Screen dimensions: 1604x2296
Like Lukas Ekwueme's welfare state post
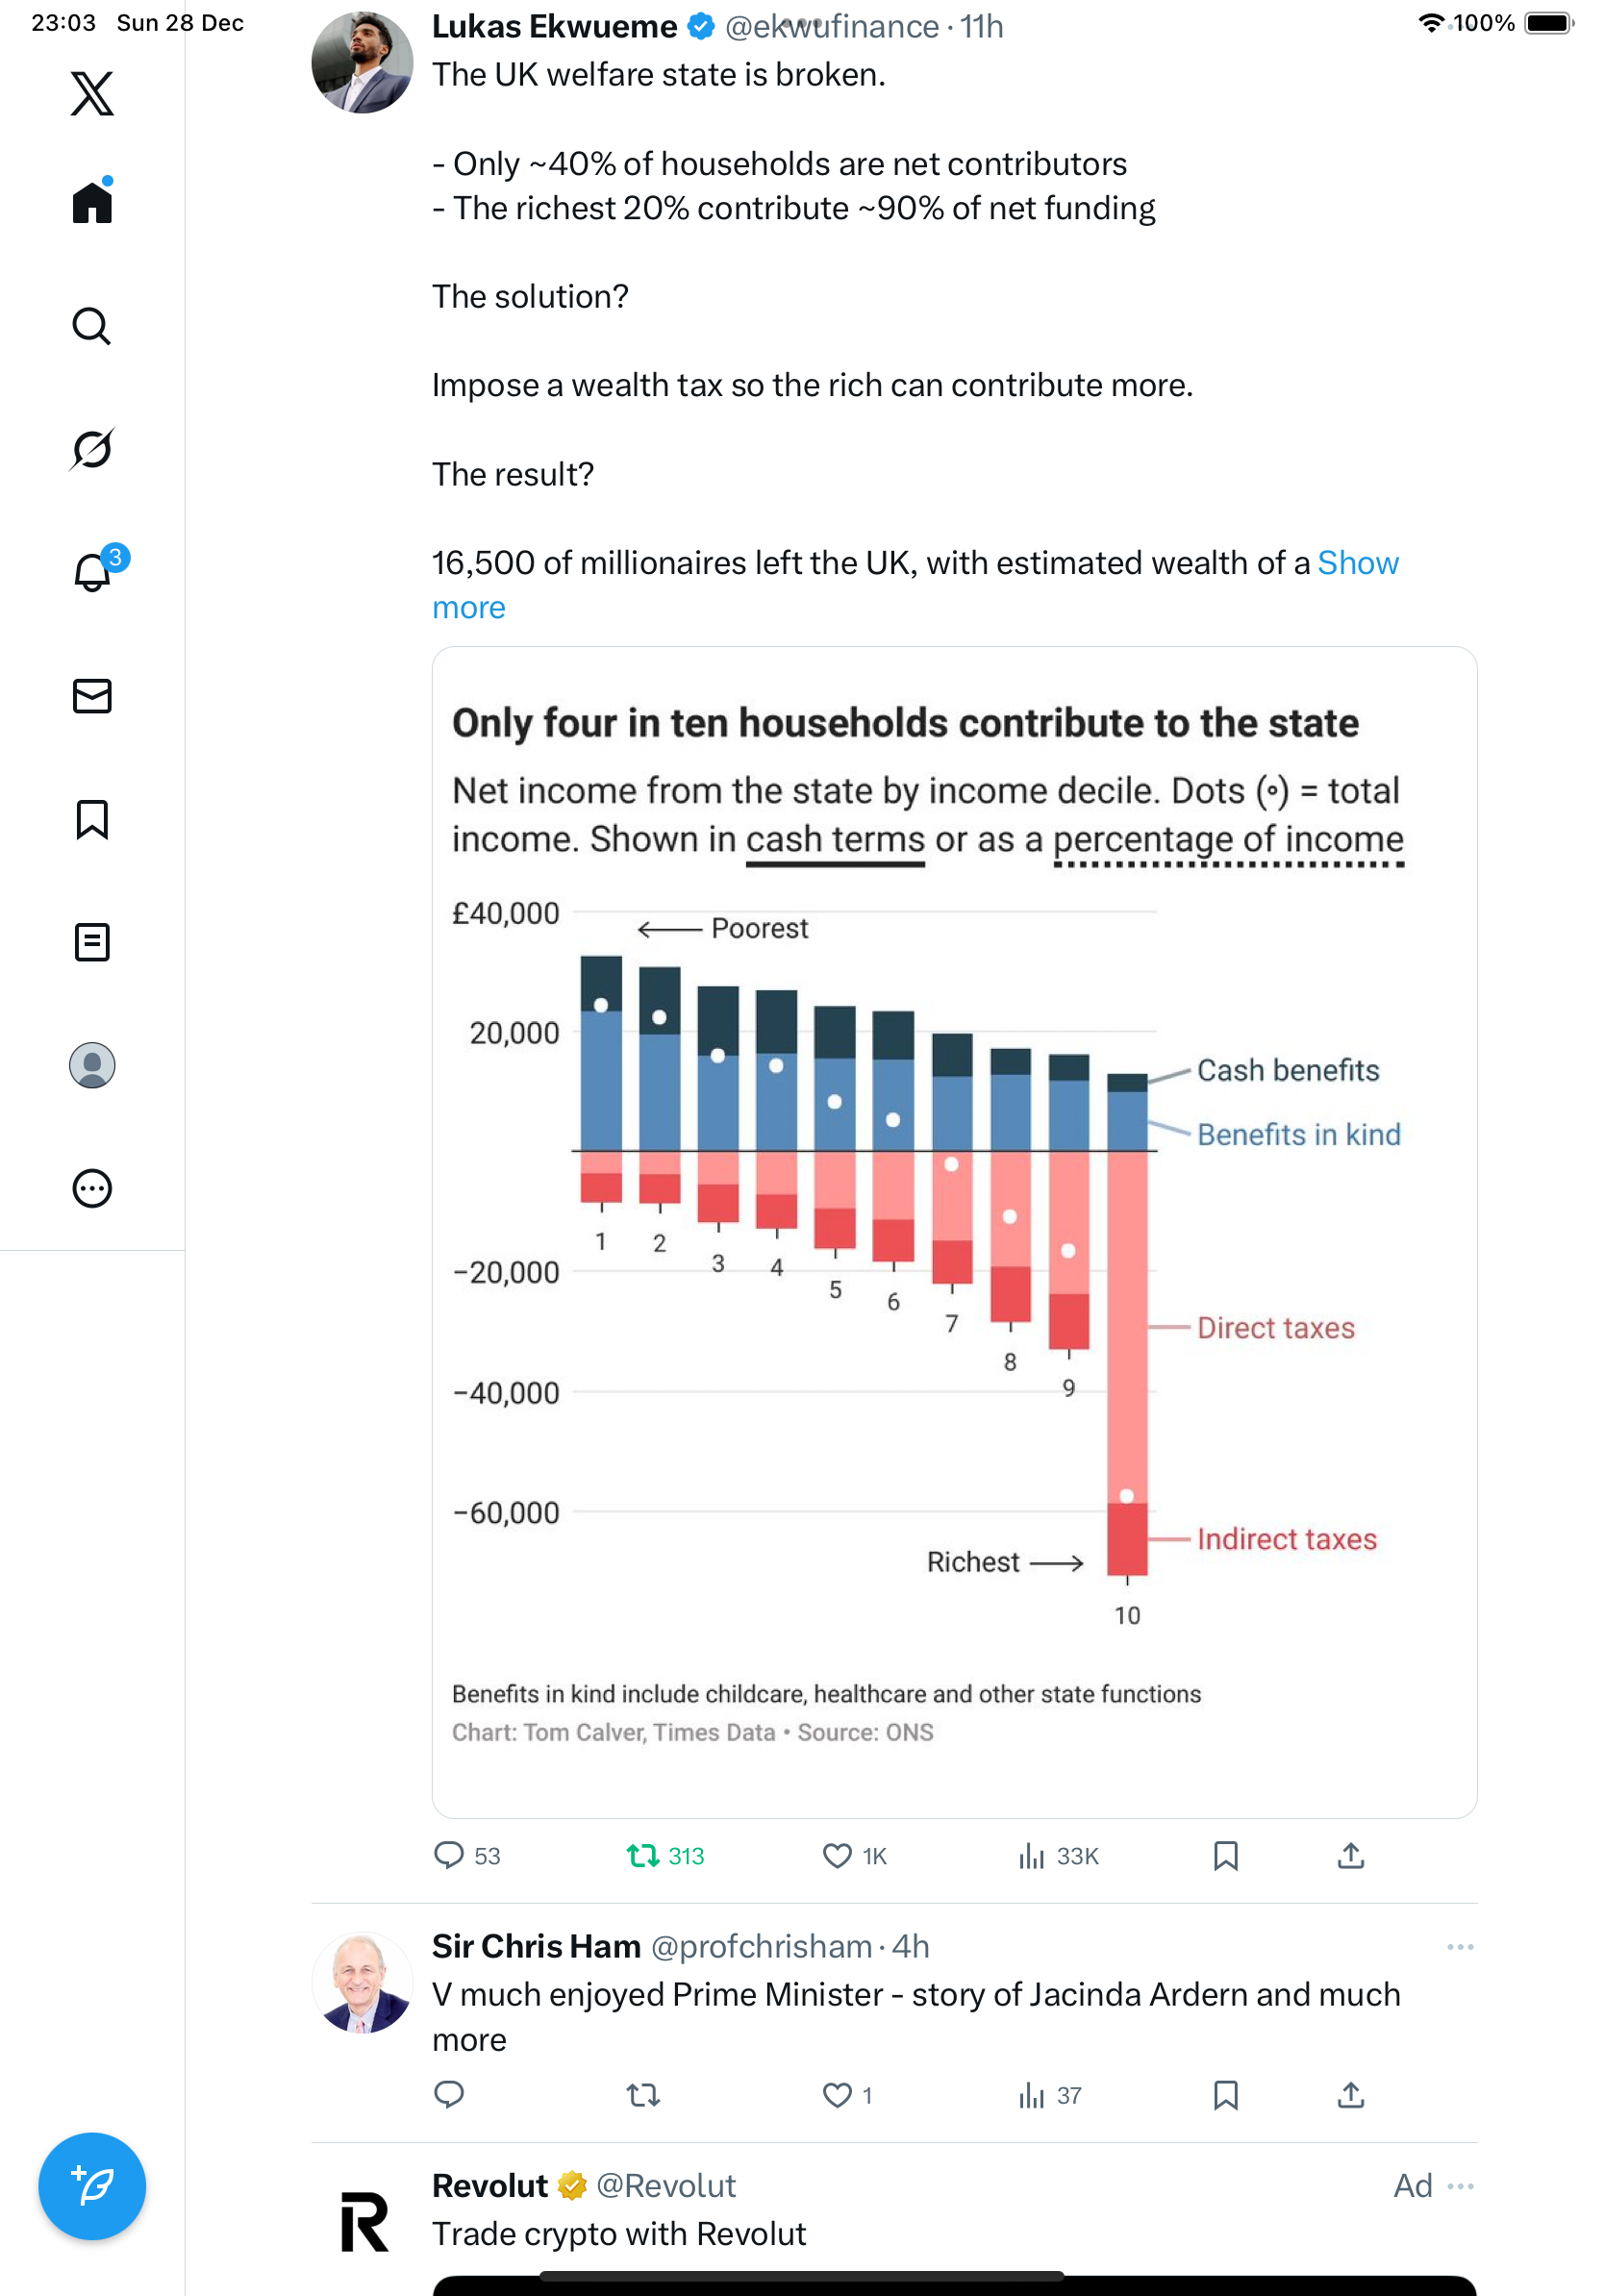837,1856
